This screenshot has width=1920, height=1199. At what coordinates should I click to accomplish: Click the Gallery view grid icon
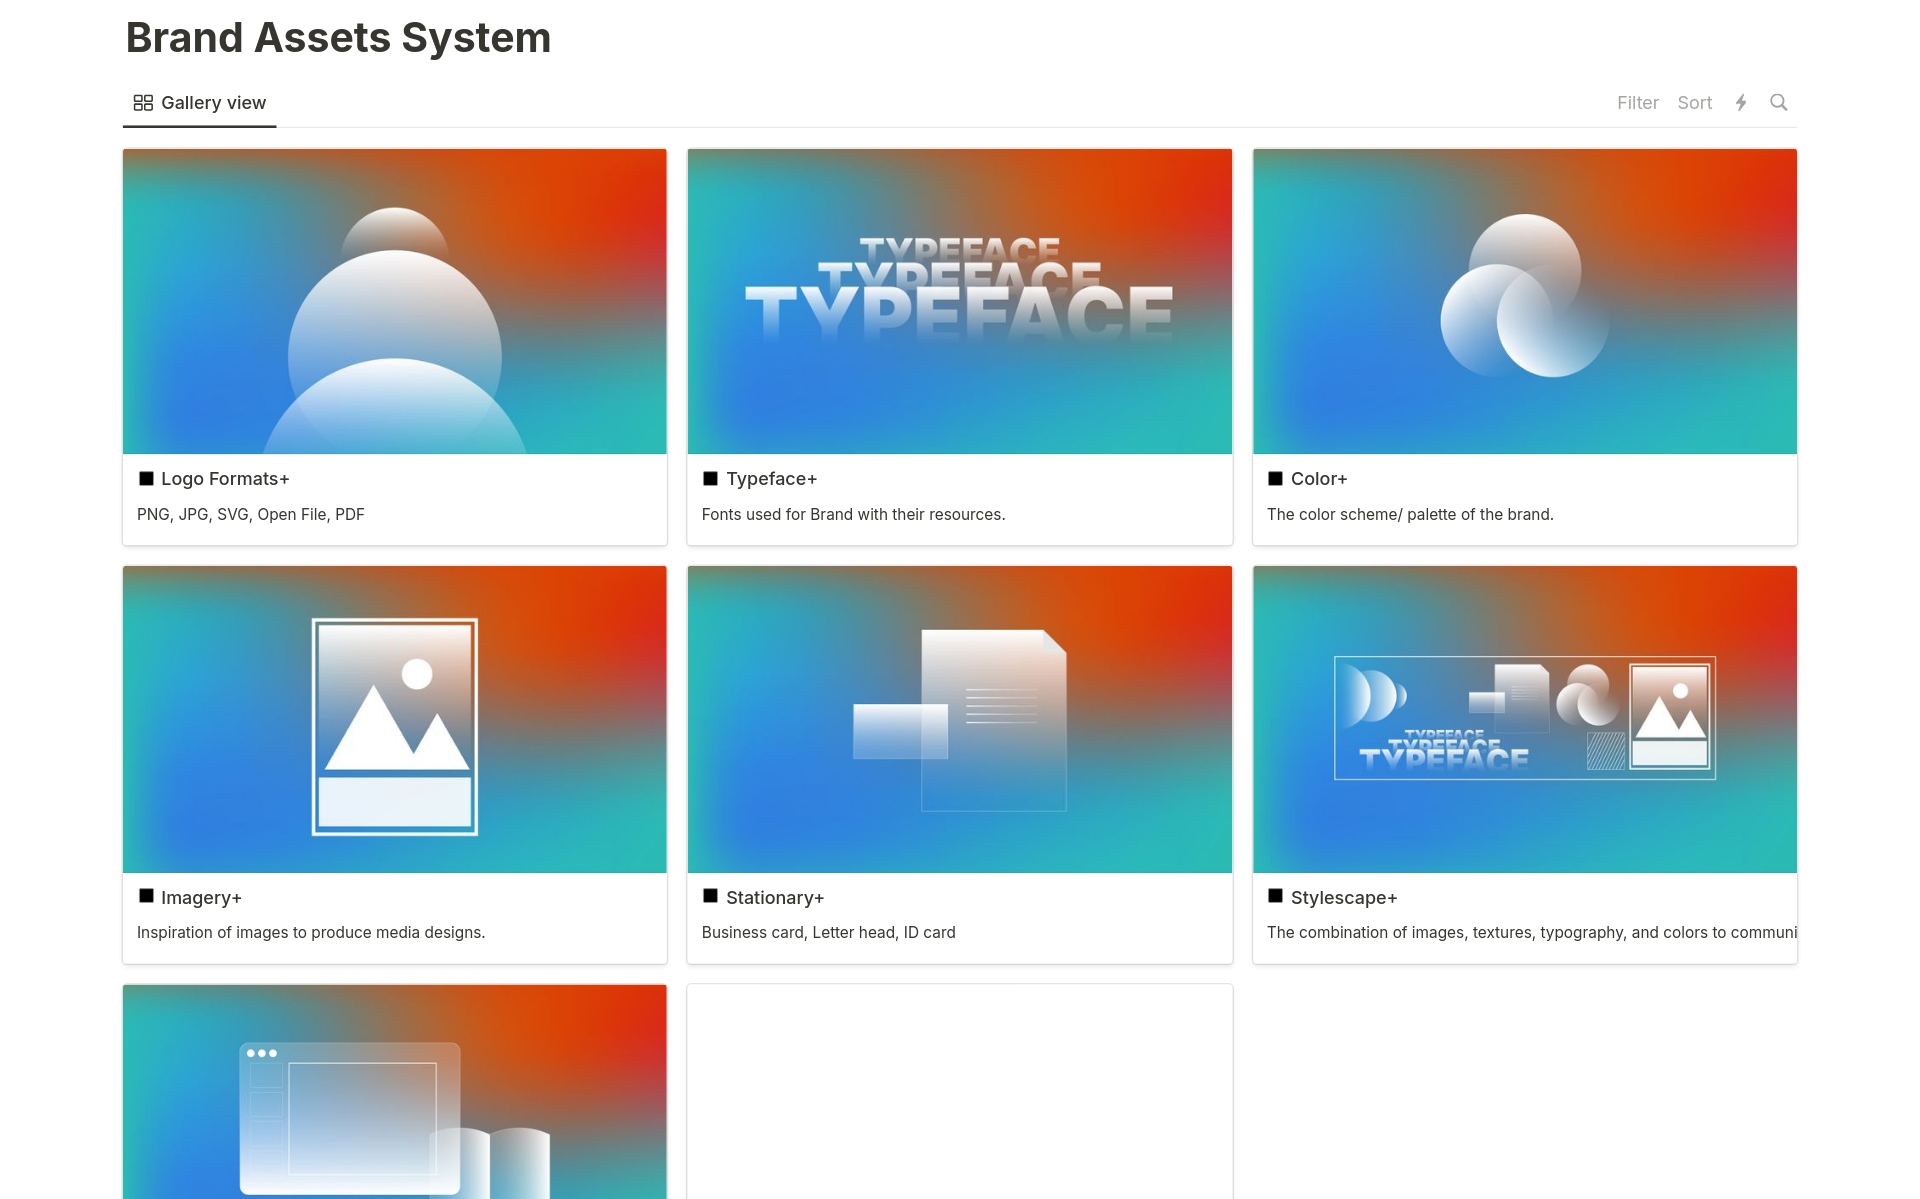tap(143, 103)
